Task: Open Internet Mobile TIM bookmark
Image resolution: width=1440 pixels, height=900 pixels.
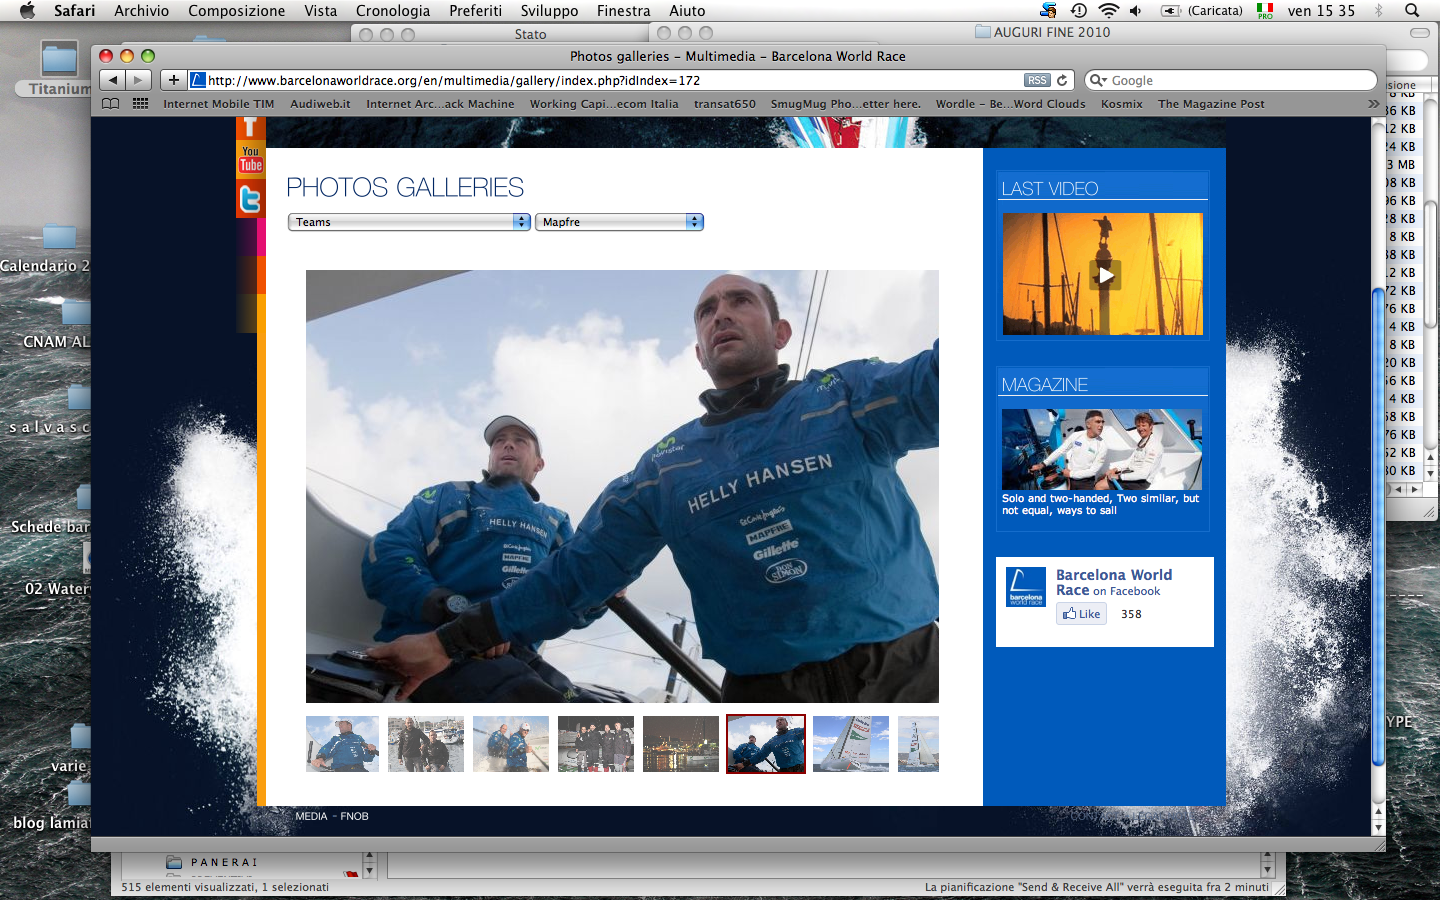Action: tap(219, 104)
